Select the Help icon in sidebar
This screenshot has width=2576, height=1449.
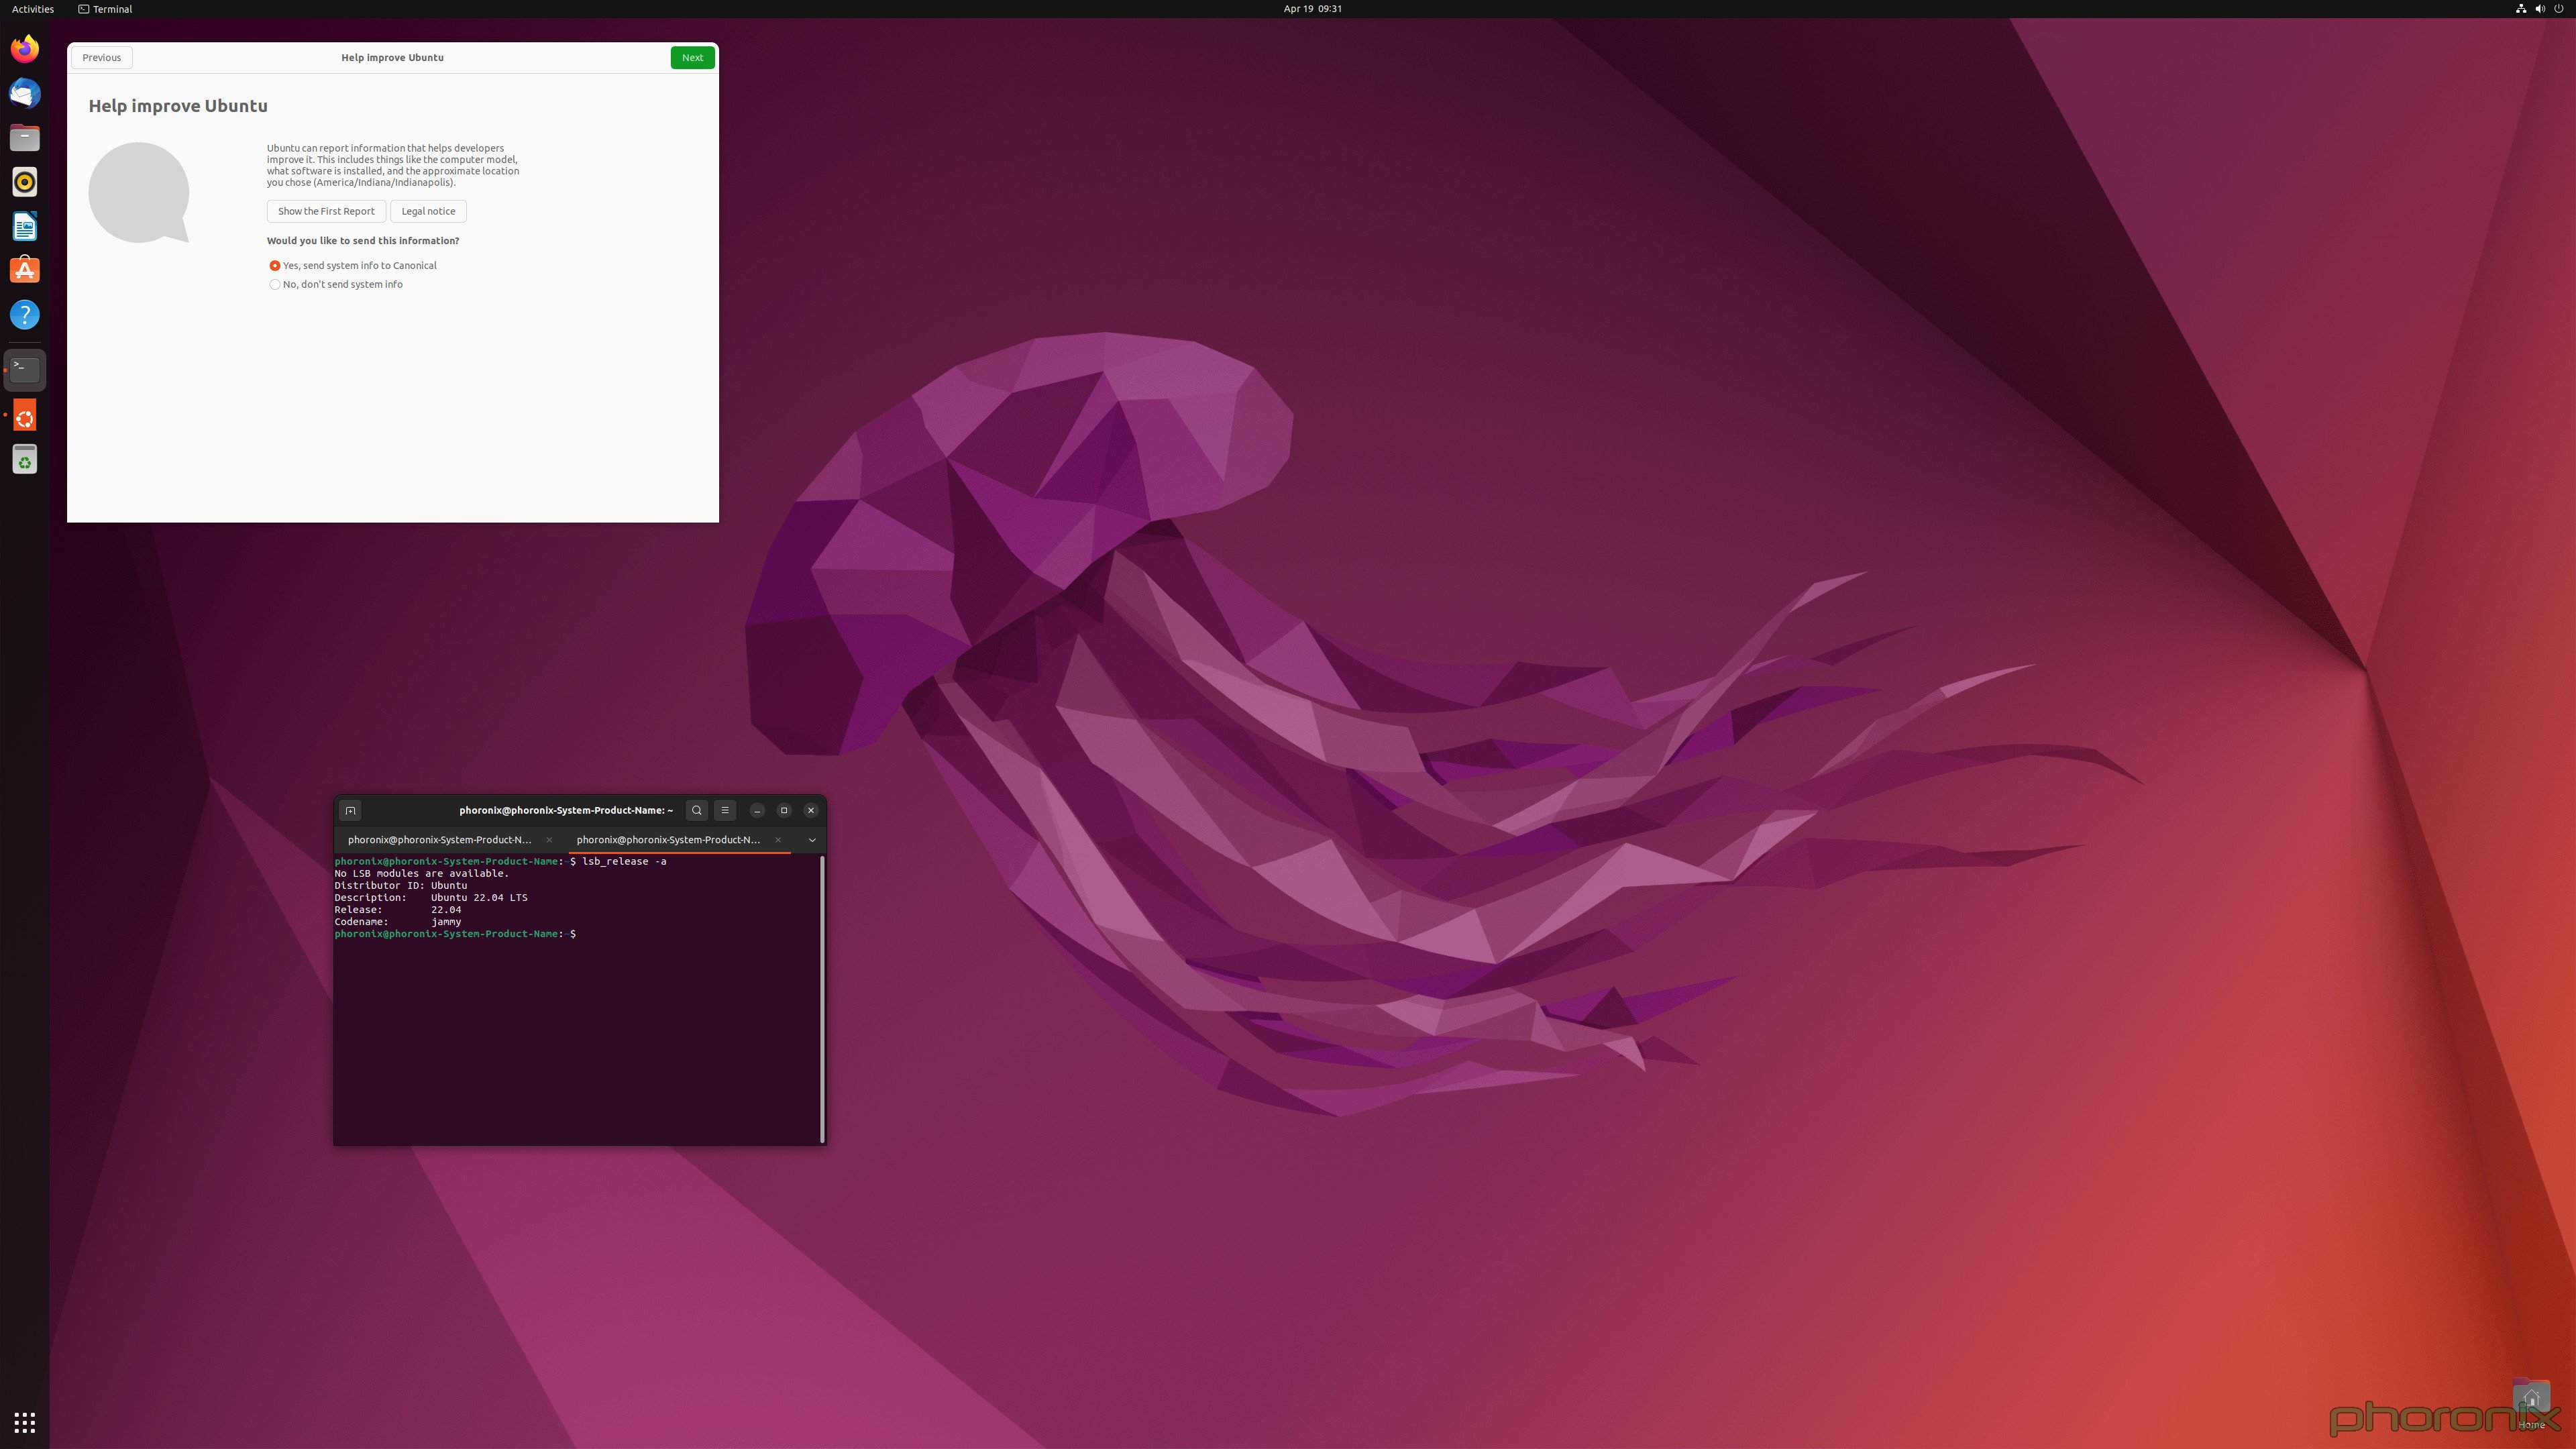25,315
